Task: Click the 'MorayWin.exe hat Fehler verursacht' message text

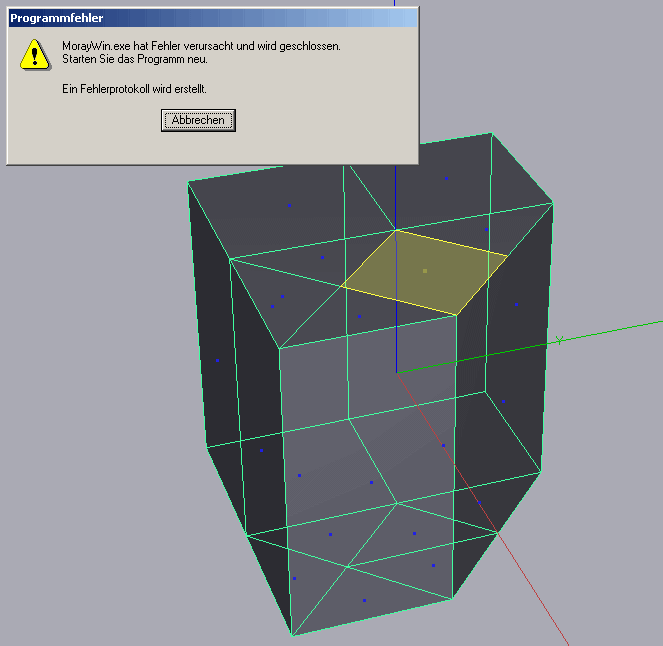Action: pyautogui.click(x=201, y=46)
